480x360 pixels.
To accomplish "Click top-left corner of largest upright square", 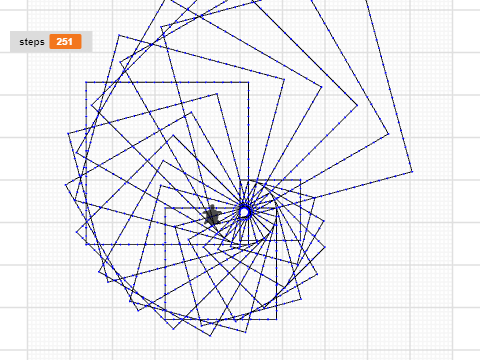I will 86,82.
